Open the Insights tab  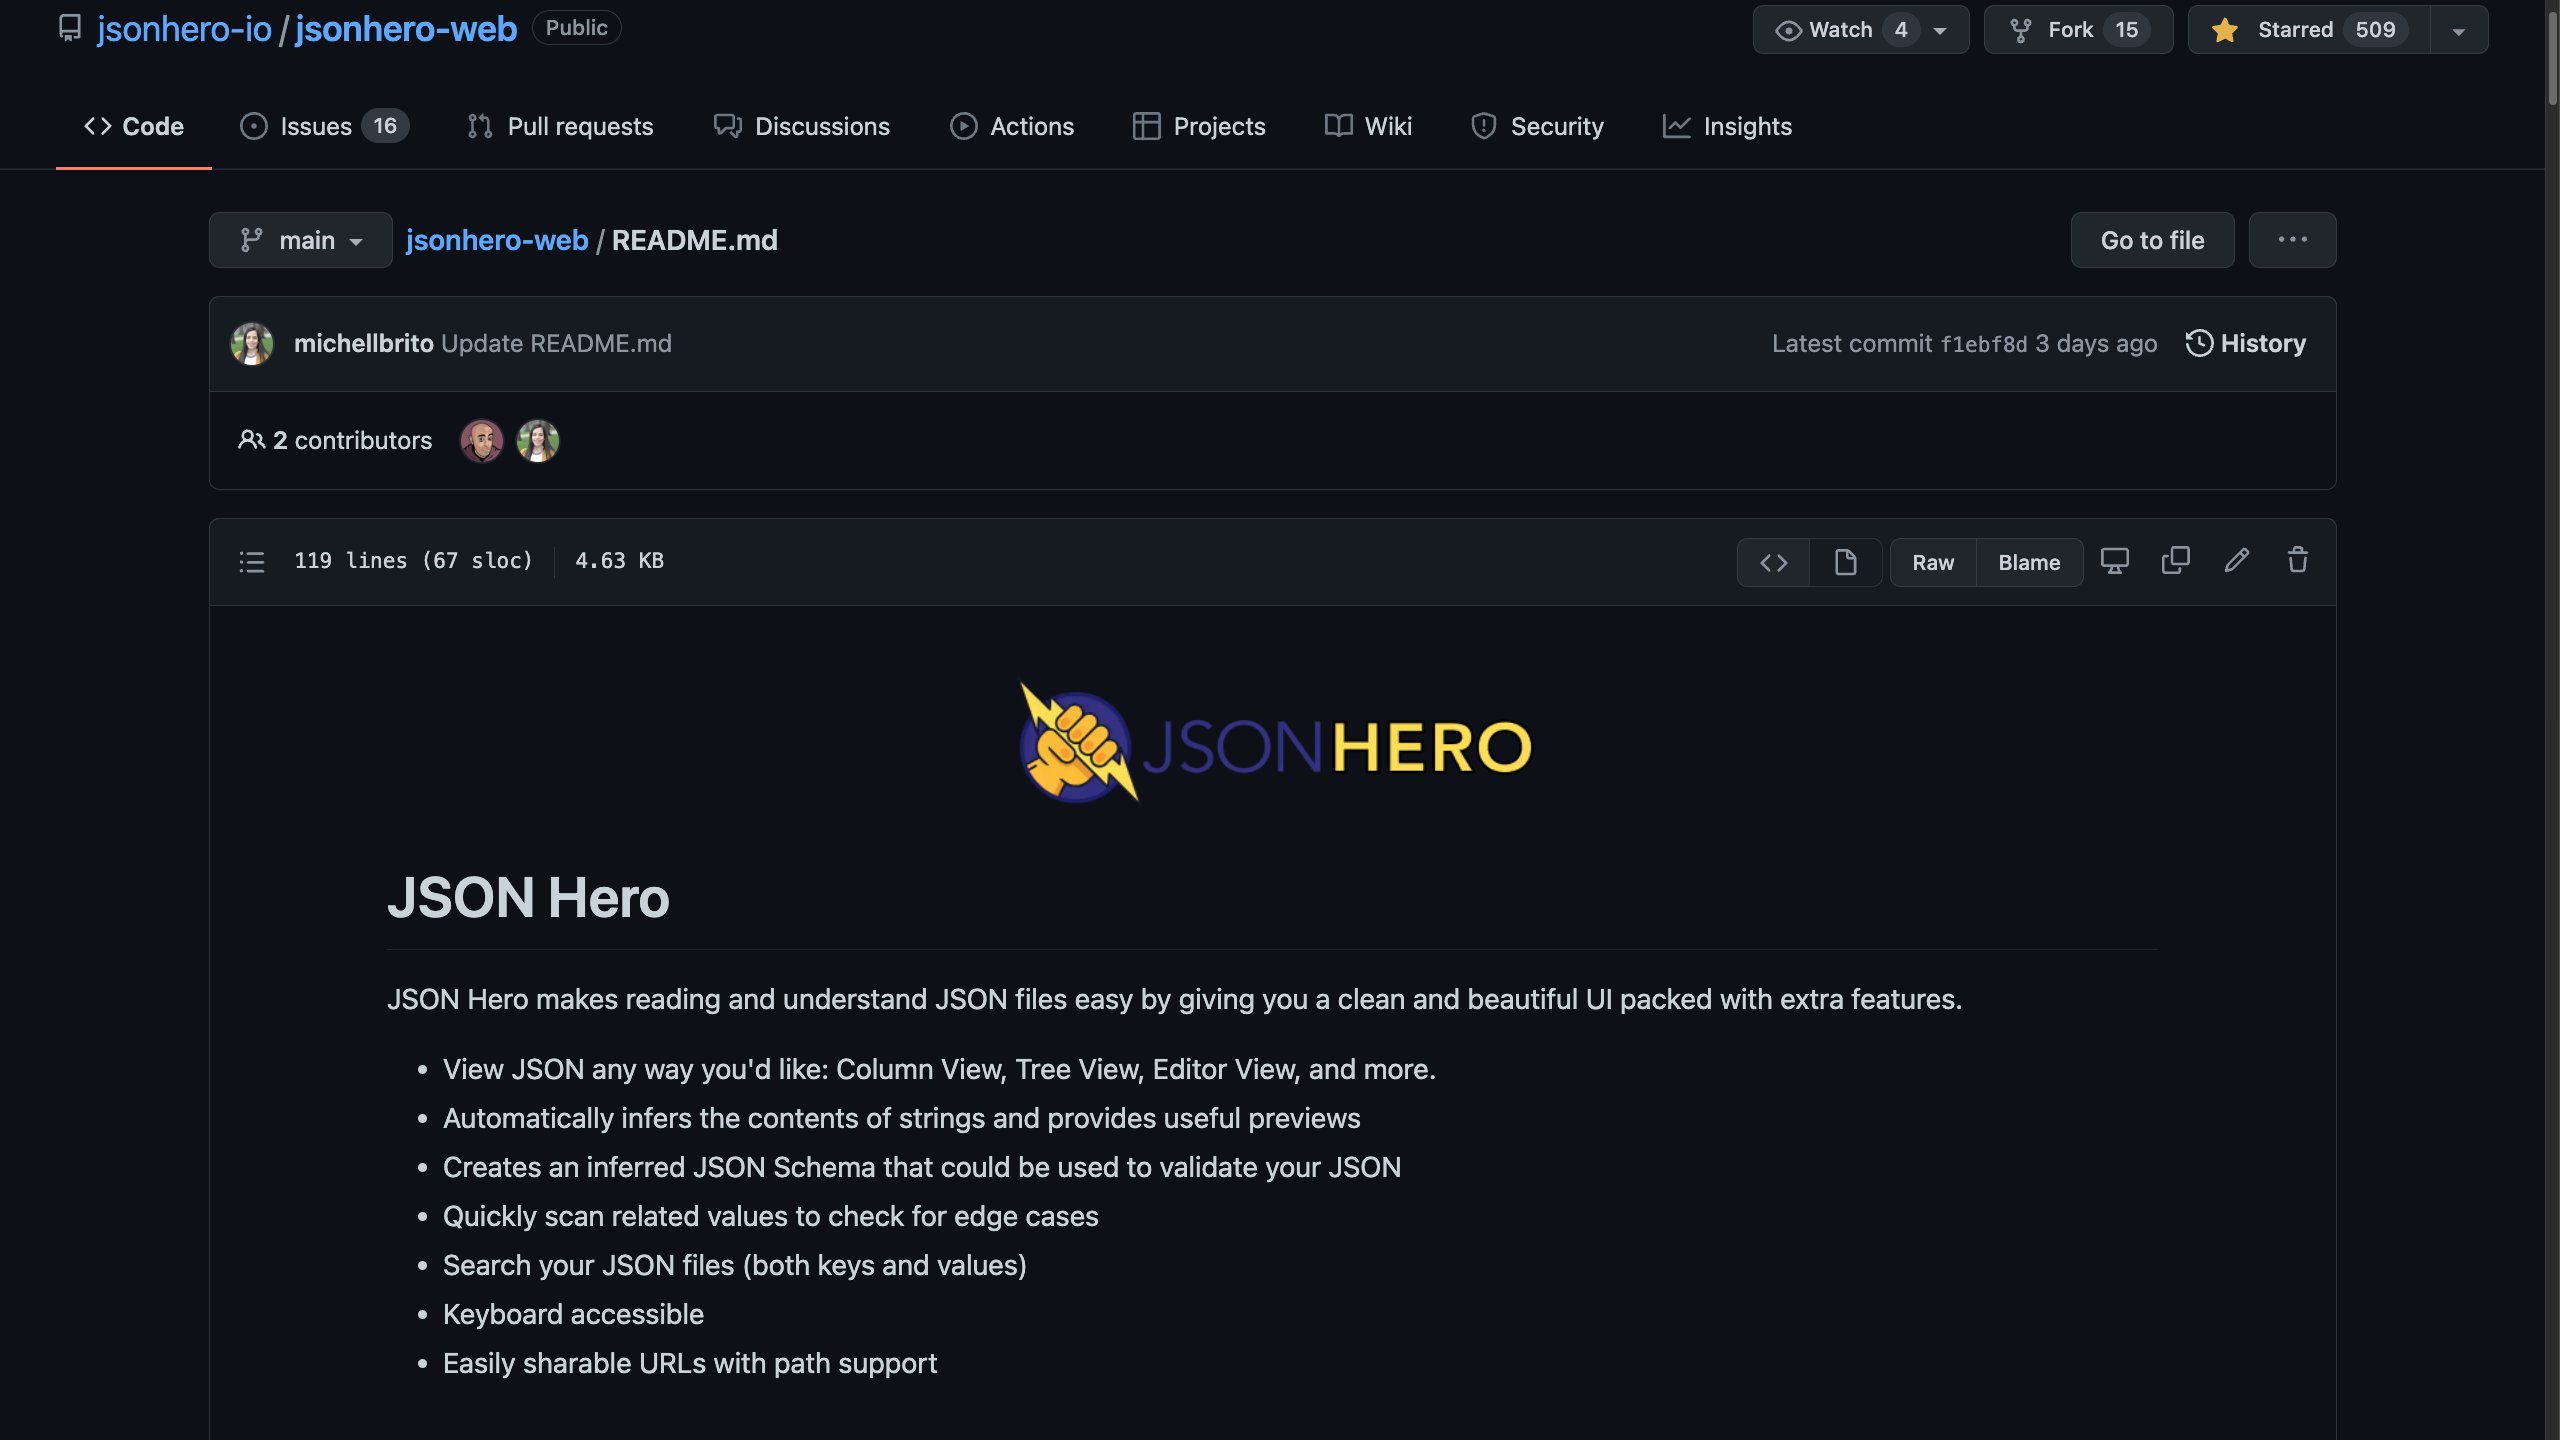(1727, 126)
